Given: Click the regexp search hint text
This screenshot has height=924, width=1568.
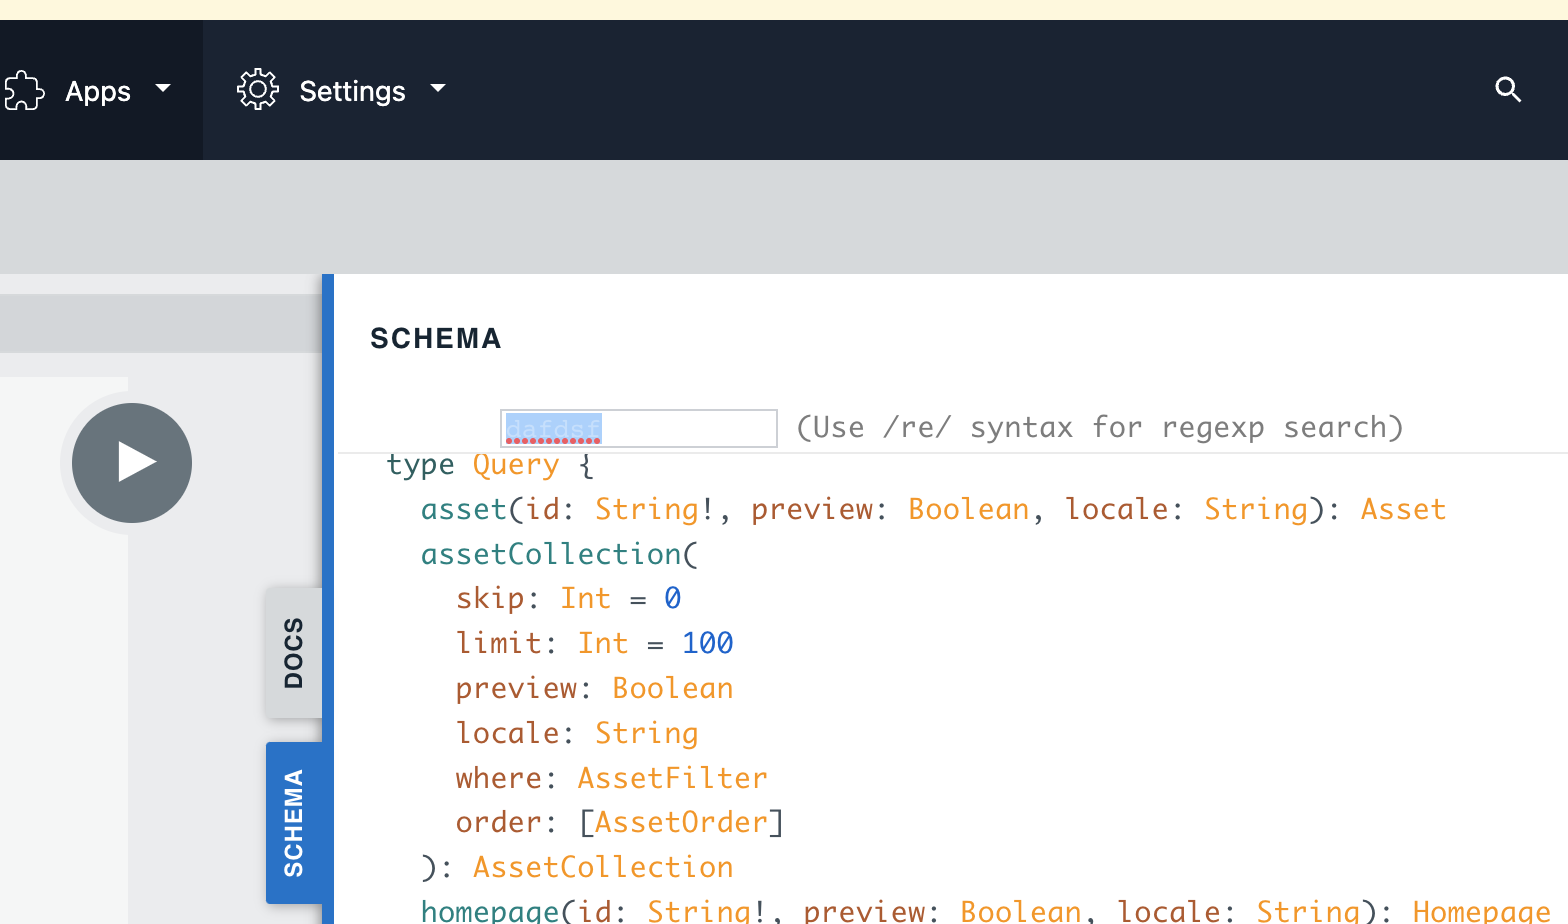Looking at the screenshot, I should coord(1100,428).
